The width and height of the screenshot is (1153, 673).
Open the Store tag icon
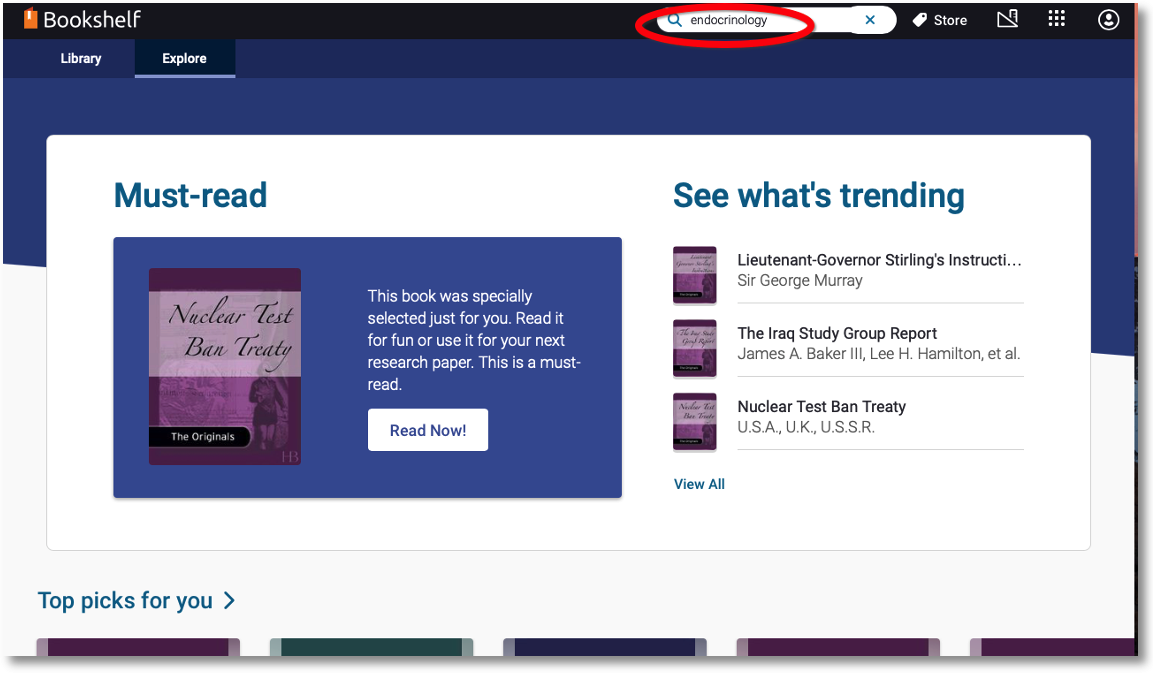[919, 21]
